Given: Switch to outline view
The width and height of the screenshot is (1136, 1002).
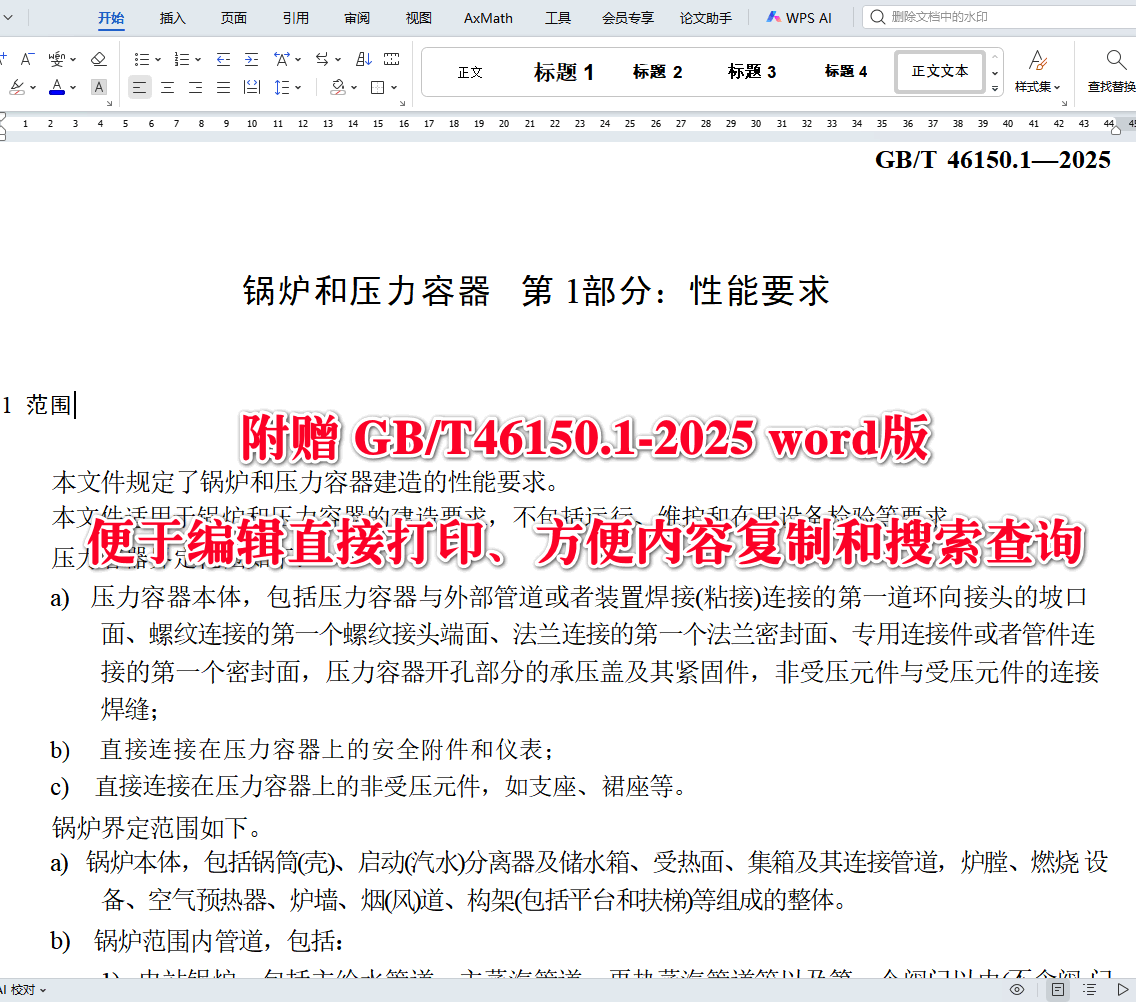Looking at the screenshot, I should pyautogui.click(x=1090, y=990).
